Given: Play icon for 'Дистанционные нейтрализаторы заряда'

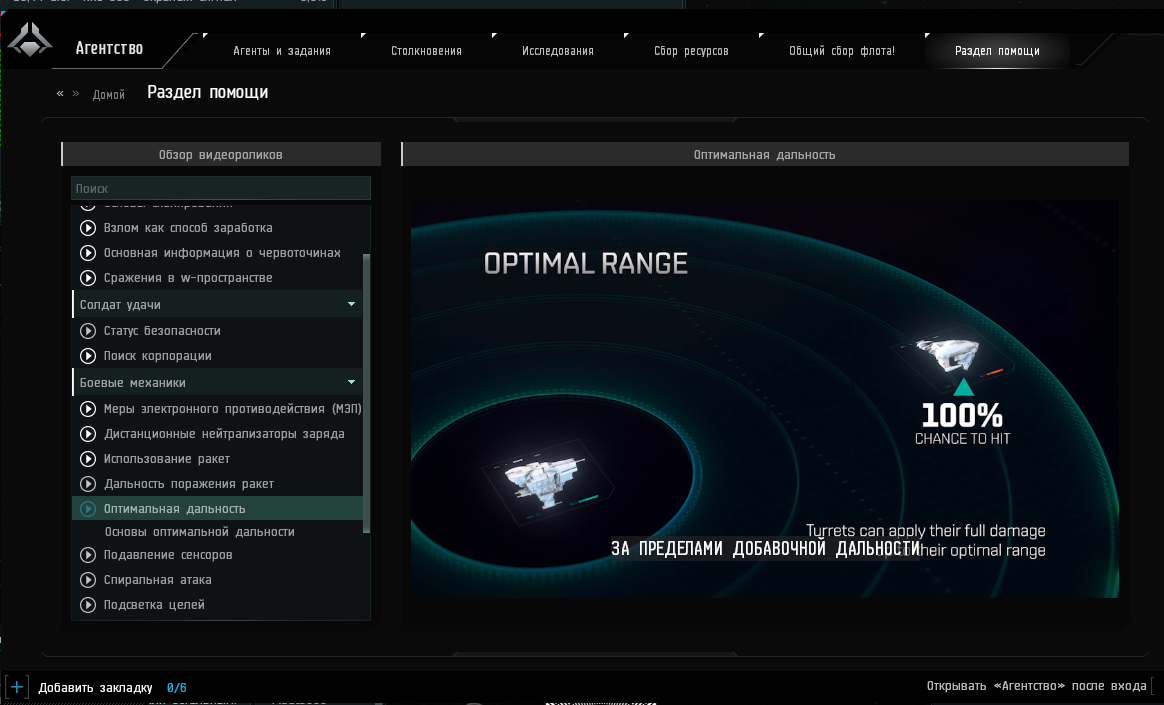Looking at the screenshot, I should click(88, 434).
